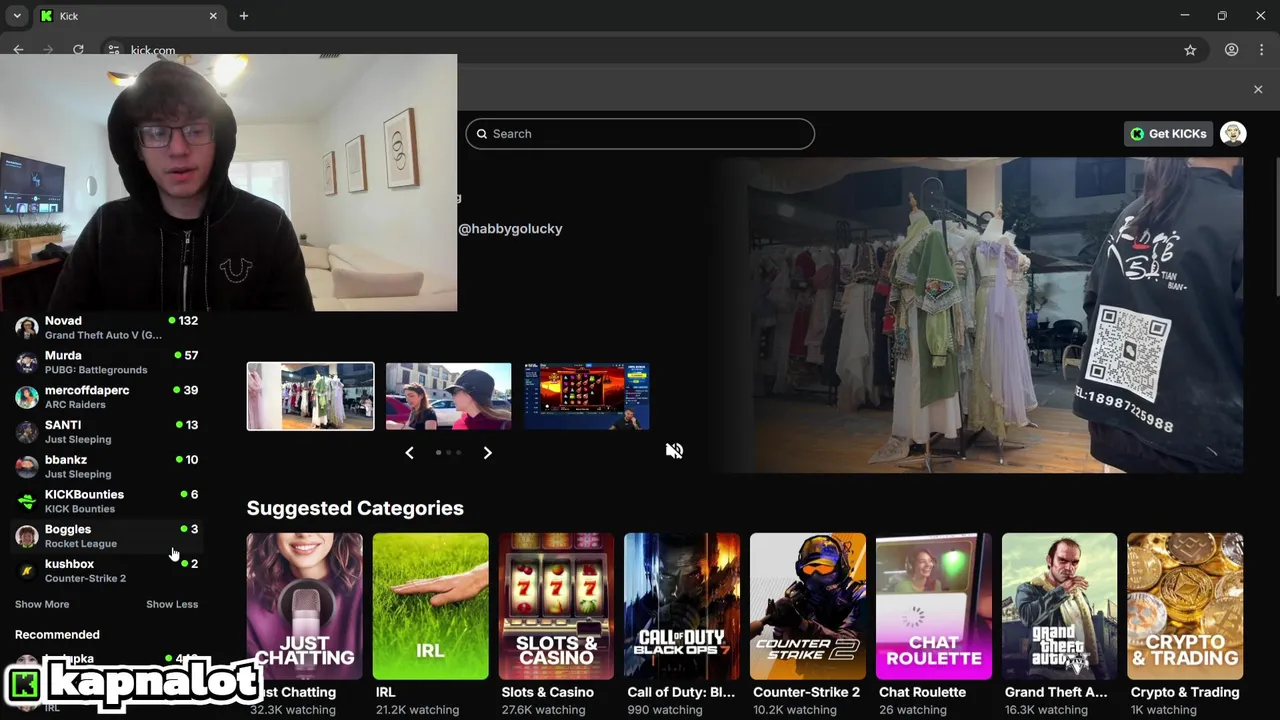1280x720 pixels.
Task: Click the Get KICKs button
Action: click(1168, 134)
